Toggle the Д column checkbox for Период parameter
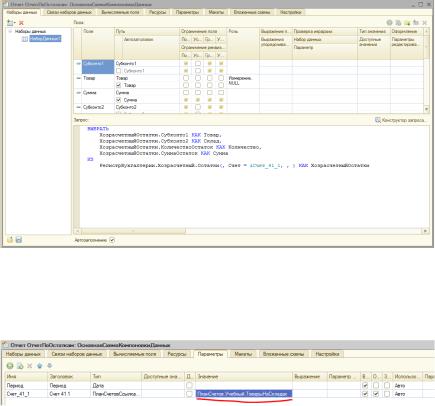The width and height of the screenshot is (435, 406). coord(189,385)
